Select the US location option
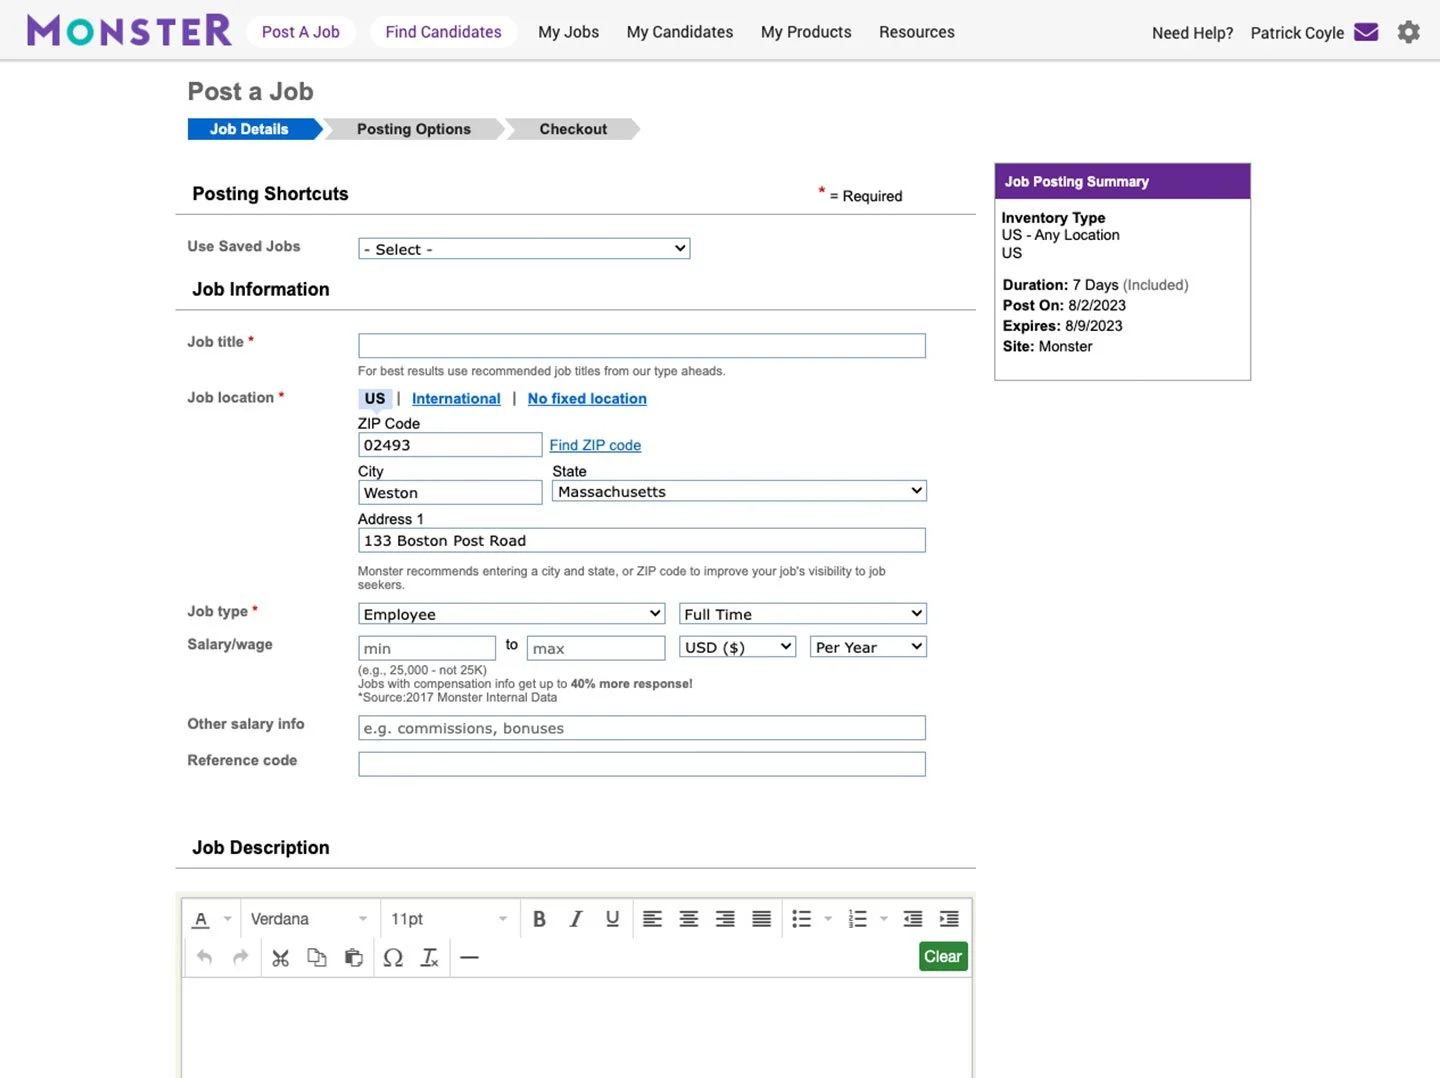Viewport: 1440px width, 1078px height. pos(375,398)
